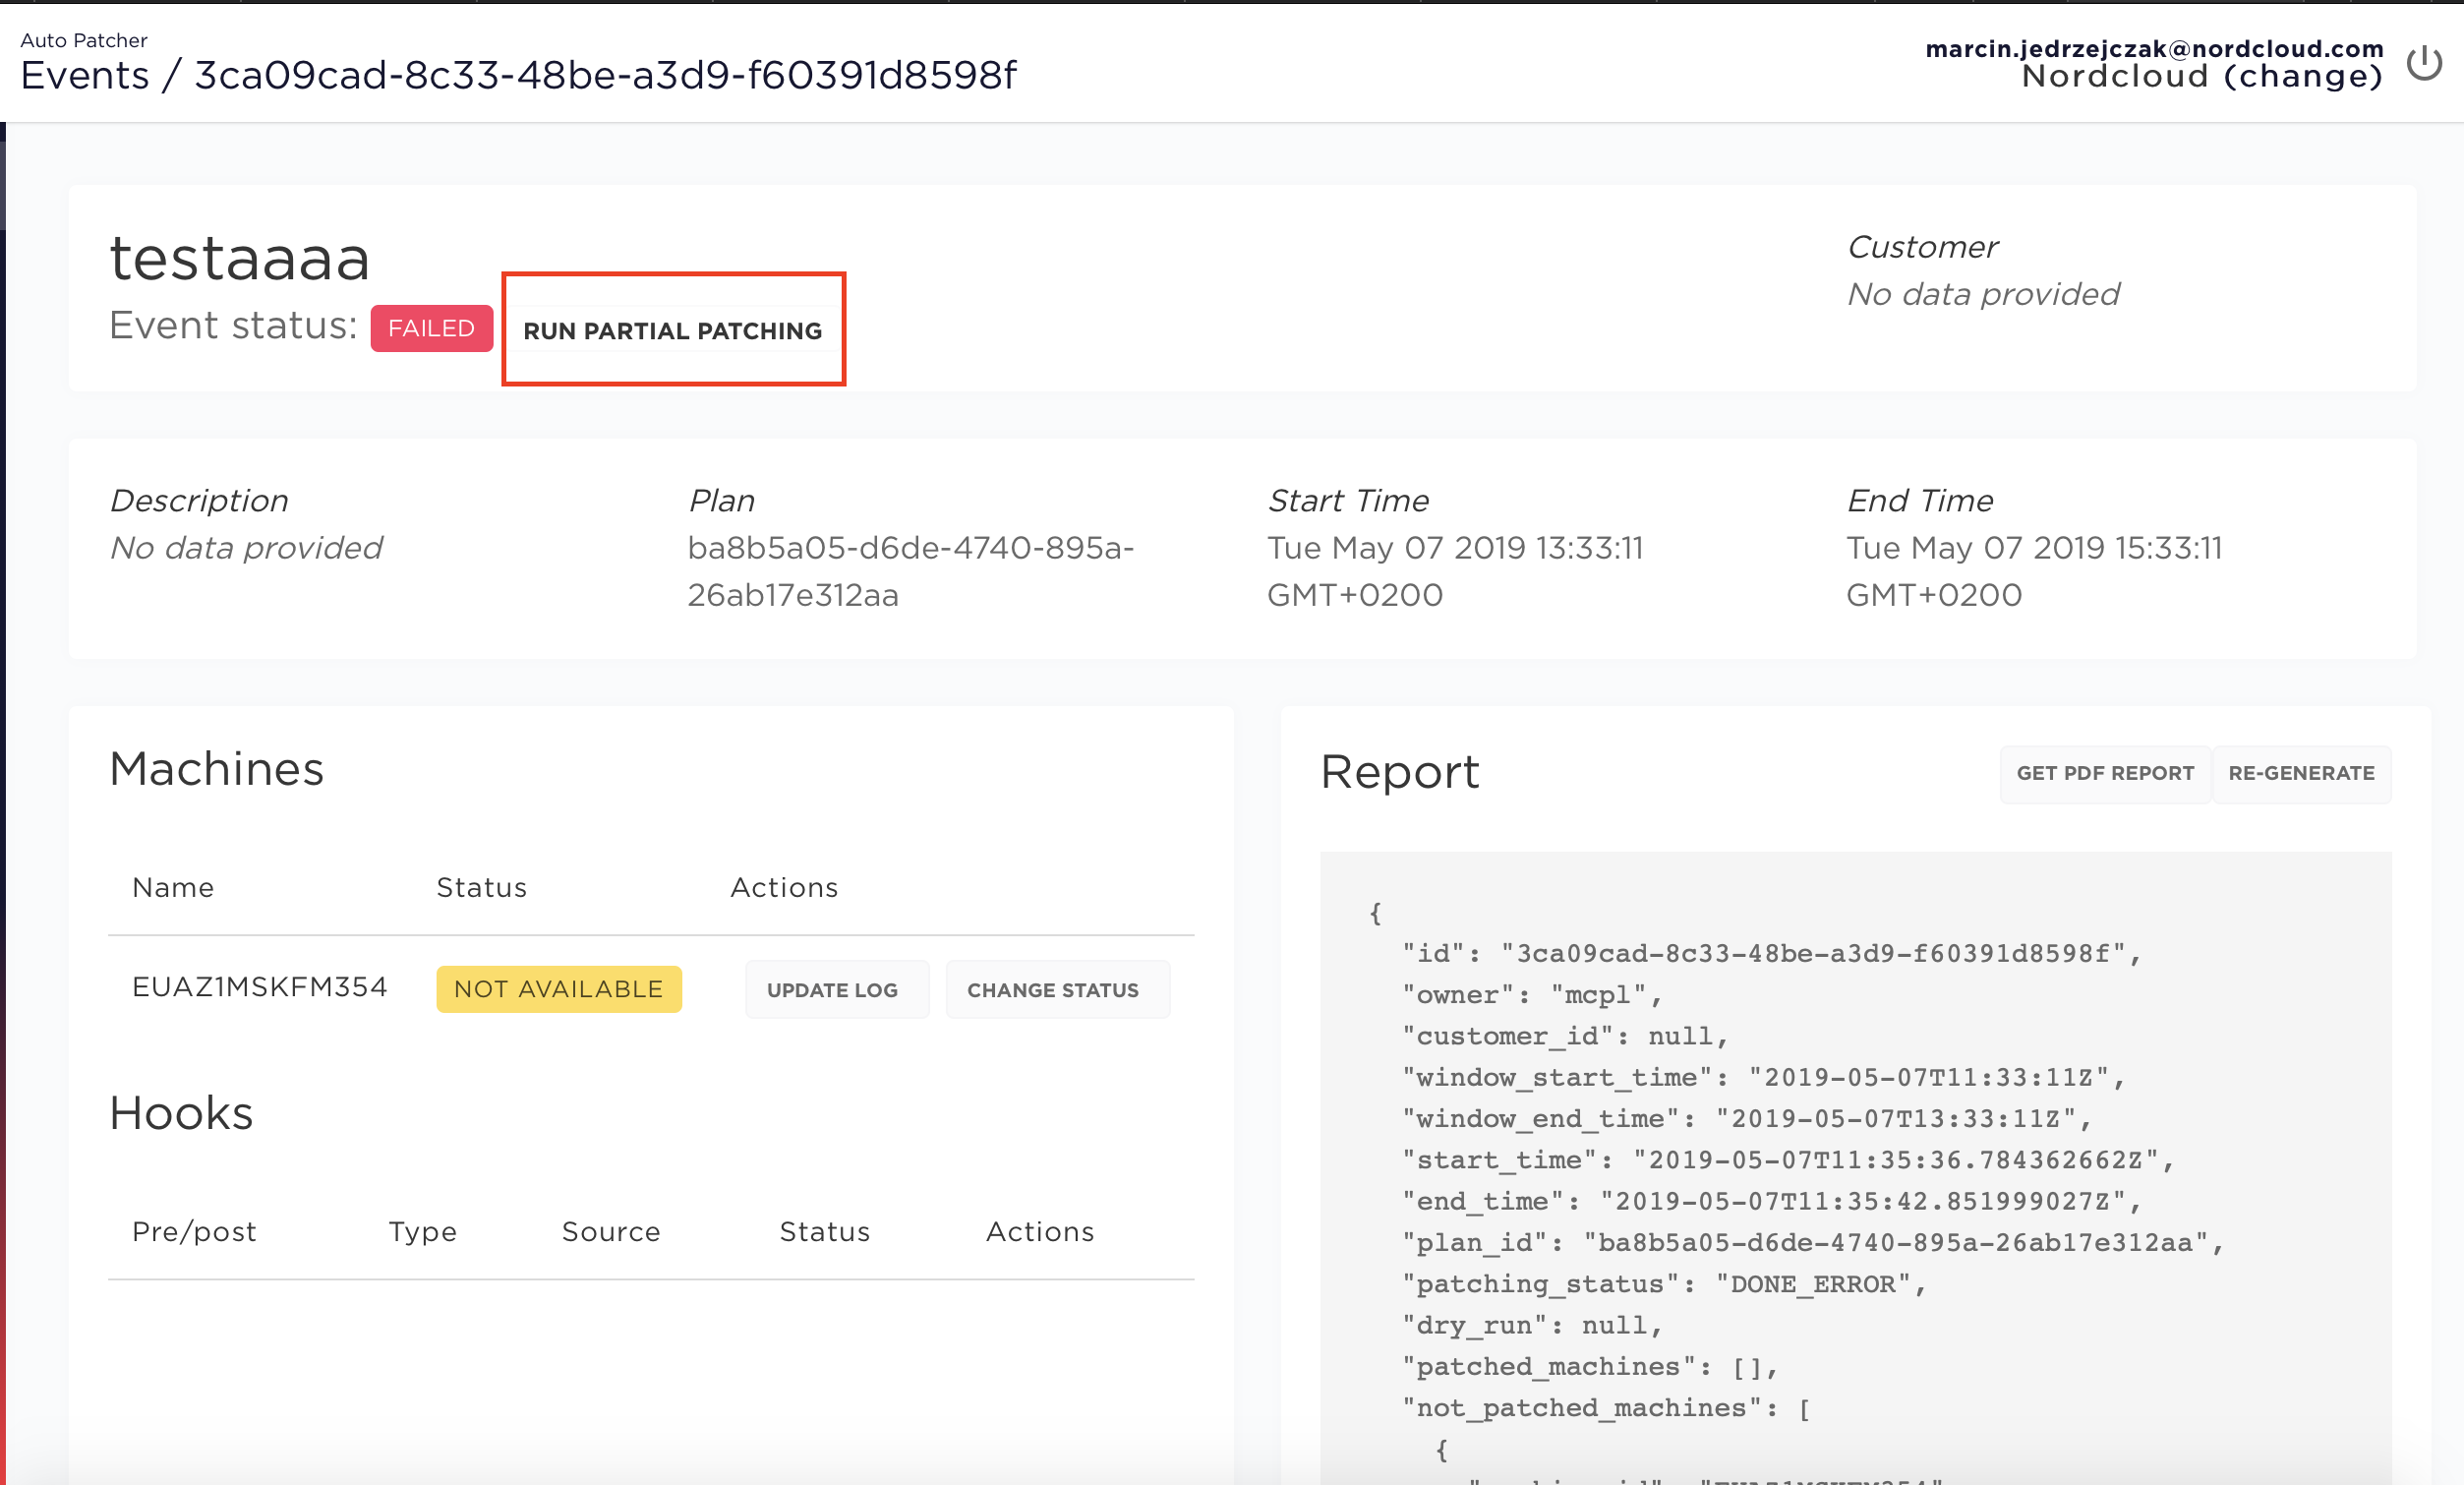Click the event title testaaaa
This screenshot has height=1485, width=2464.
click(240, 258)
